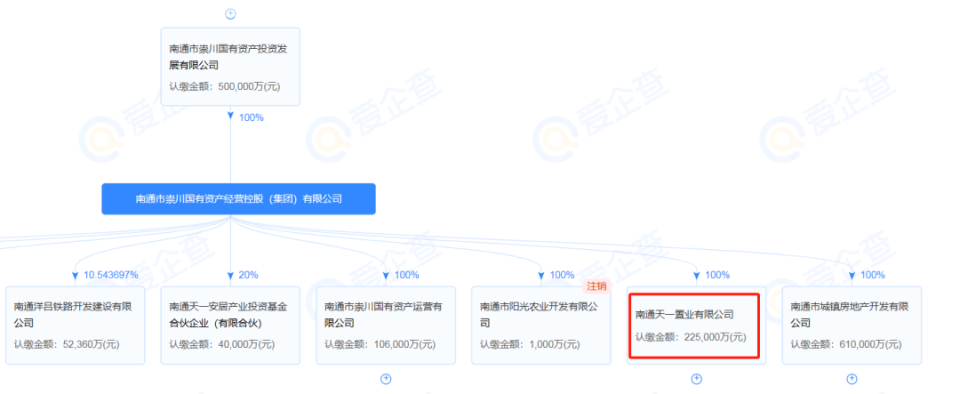The height and width of the screenshot is (394, 960).
Task: Click 100% label above 南通市阳光农业开发有限公司
Action: pos(561,275)
